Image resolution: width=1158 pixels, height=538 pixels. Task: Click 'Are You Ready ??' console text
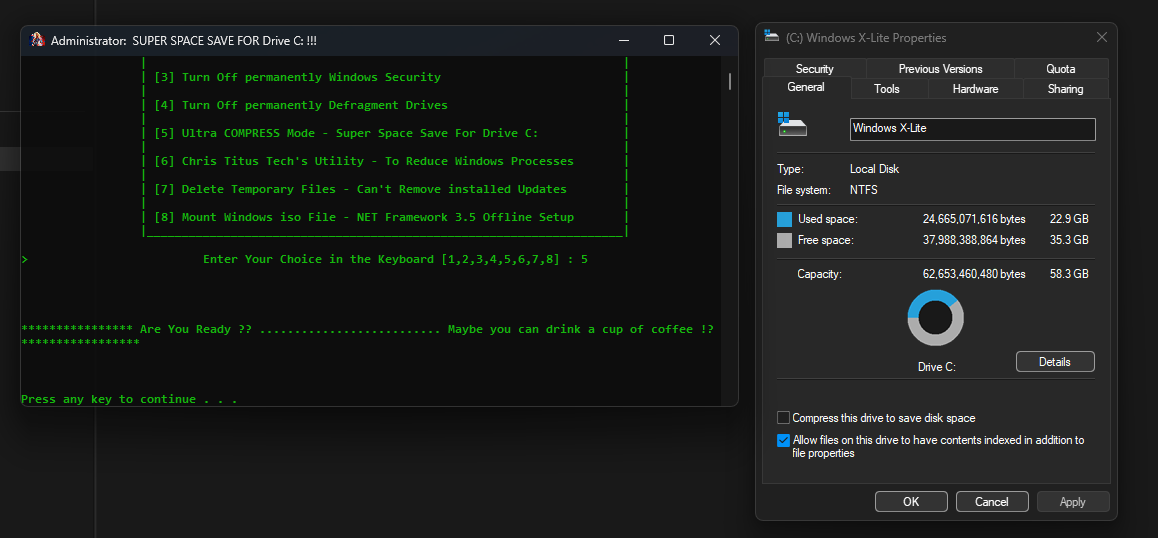pyautogui.click(x=196, y=329)
